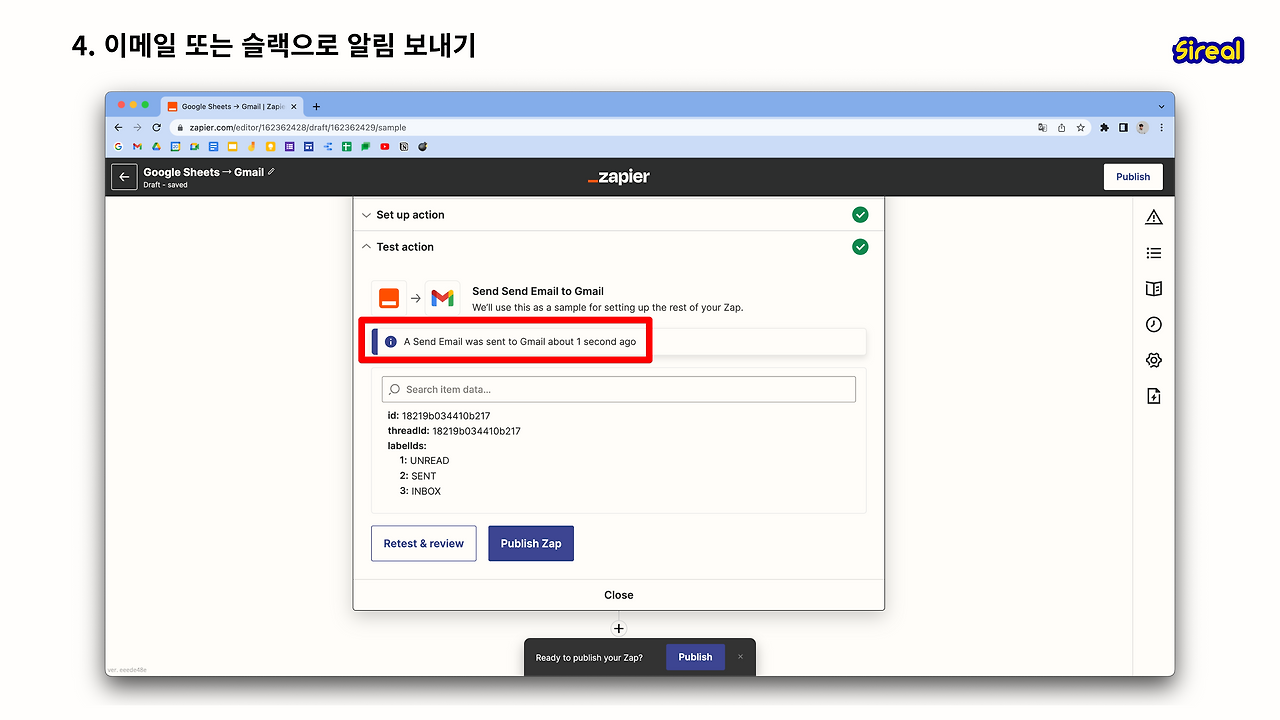Click the Draft - saved status text
1280x720 pixels.
pyautogui.click(x=165, y=185)
